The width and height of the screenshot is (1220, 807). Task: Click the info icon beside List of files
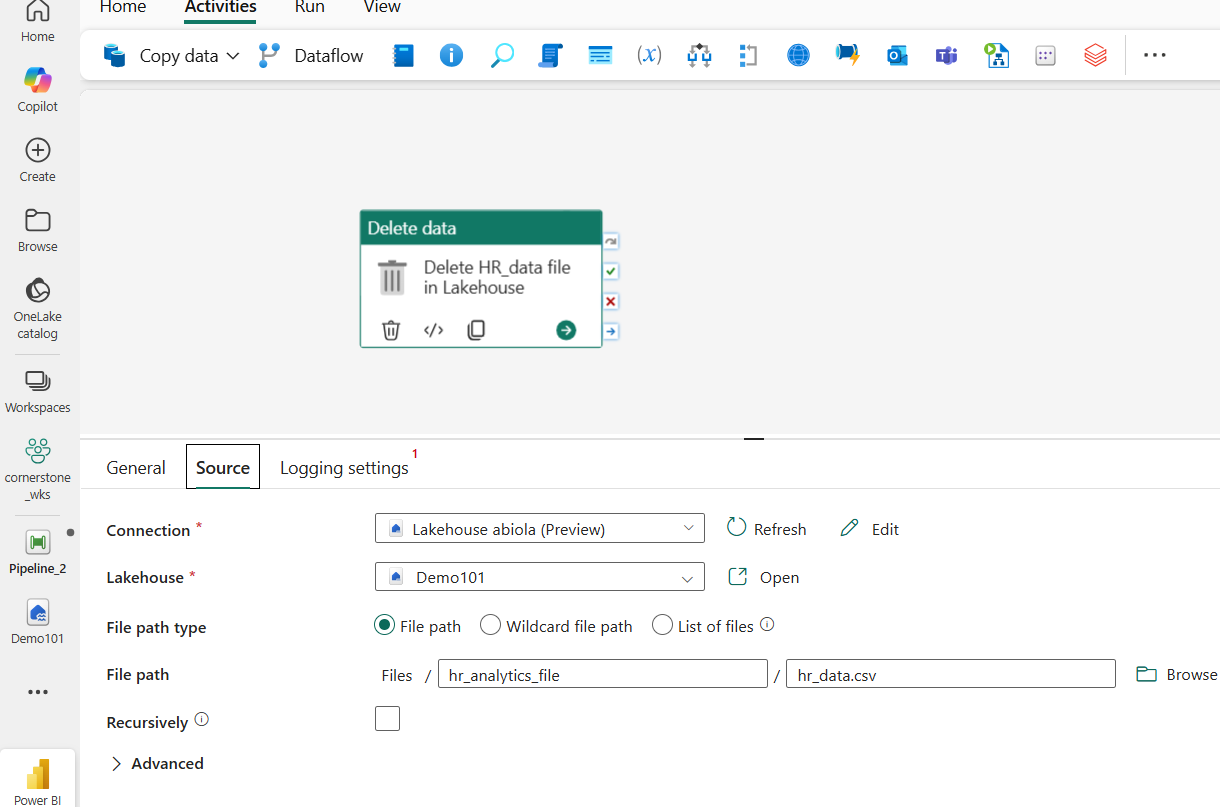(x=767, y=625)
